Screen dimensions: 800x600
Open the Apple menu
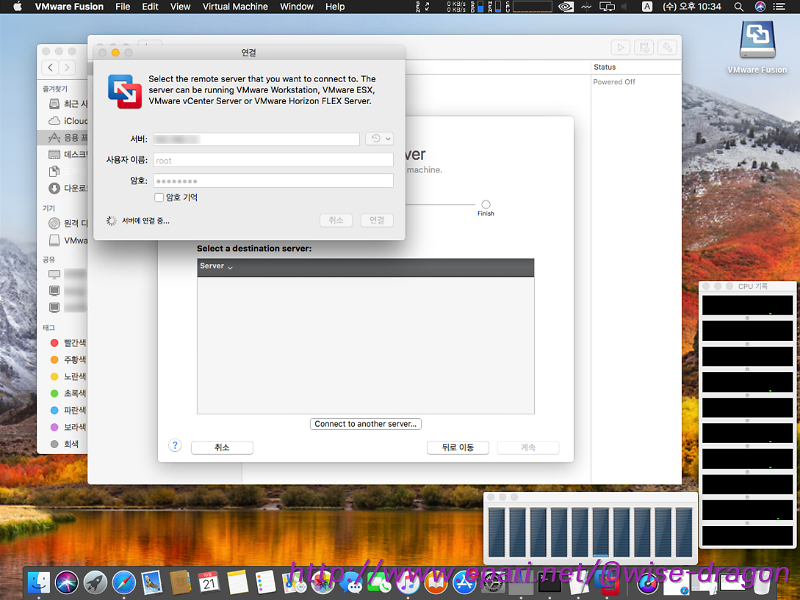click(17, 7)
